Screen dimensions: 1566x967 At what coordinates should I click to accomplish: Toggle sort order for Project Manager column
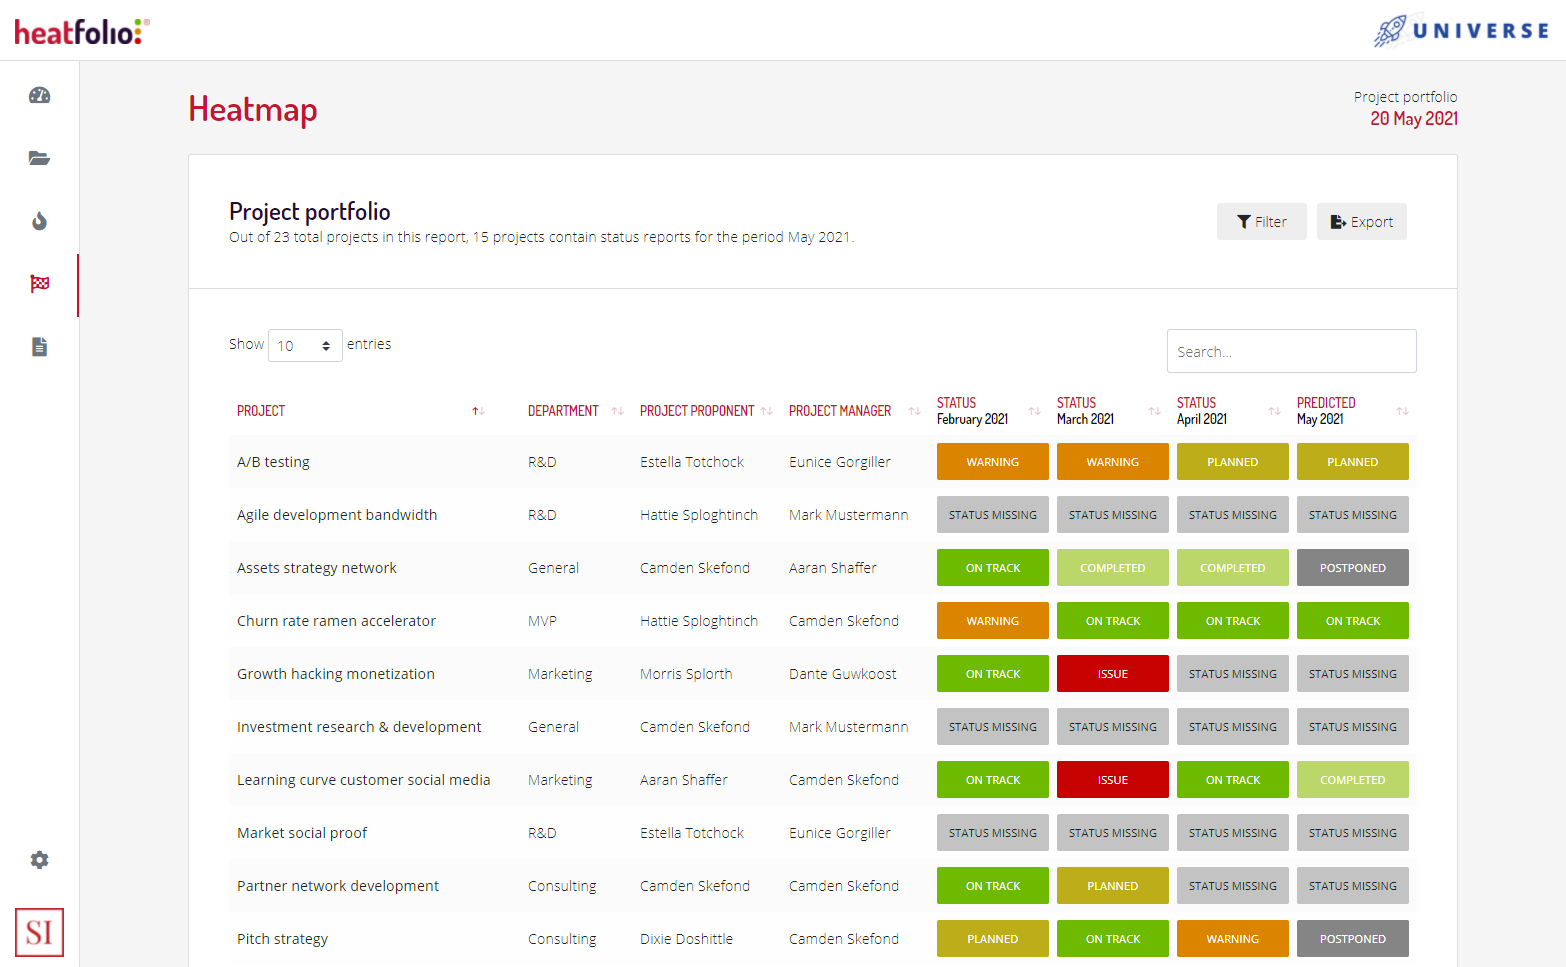913,410
